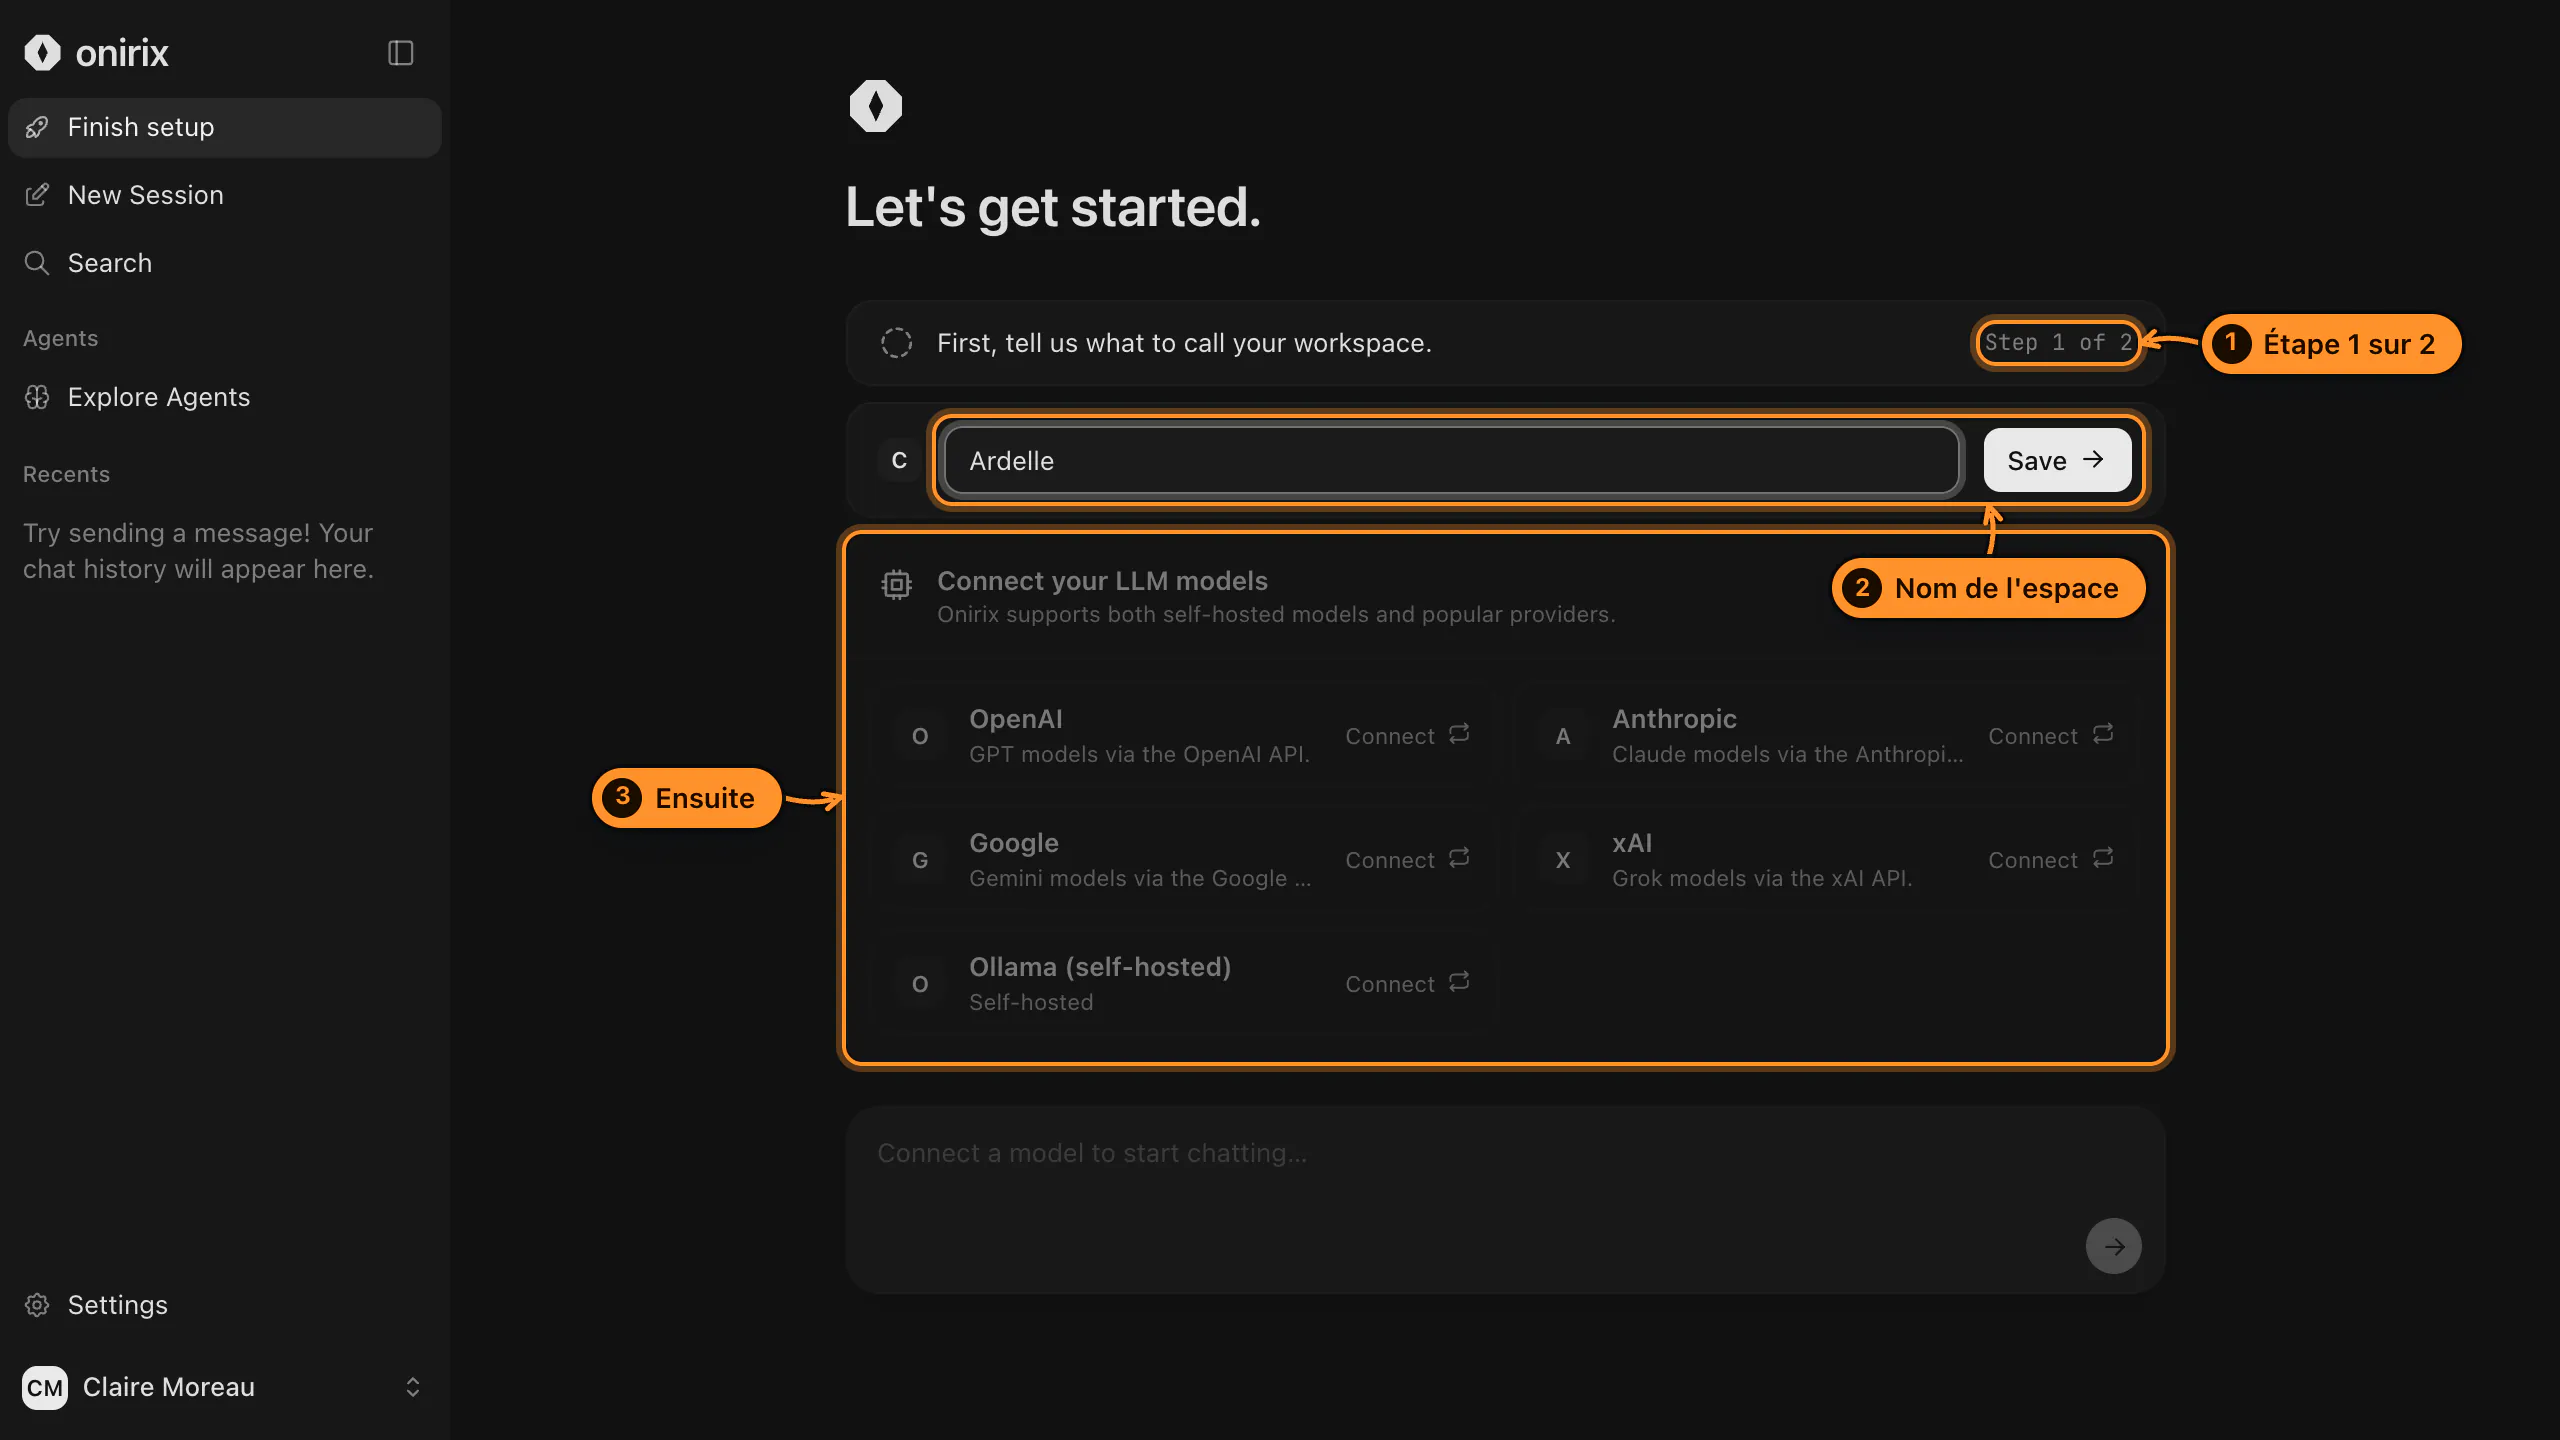Expand the Claire Moreau account switcher

click(x=412, y=1387)
